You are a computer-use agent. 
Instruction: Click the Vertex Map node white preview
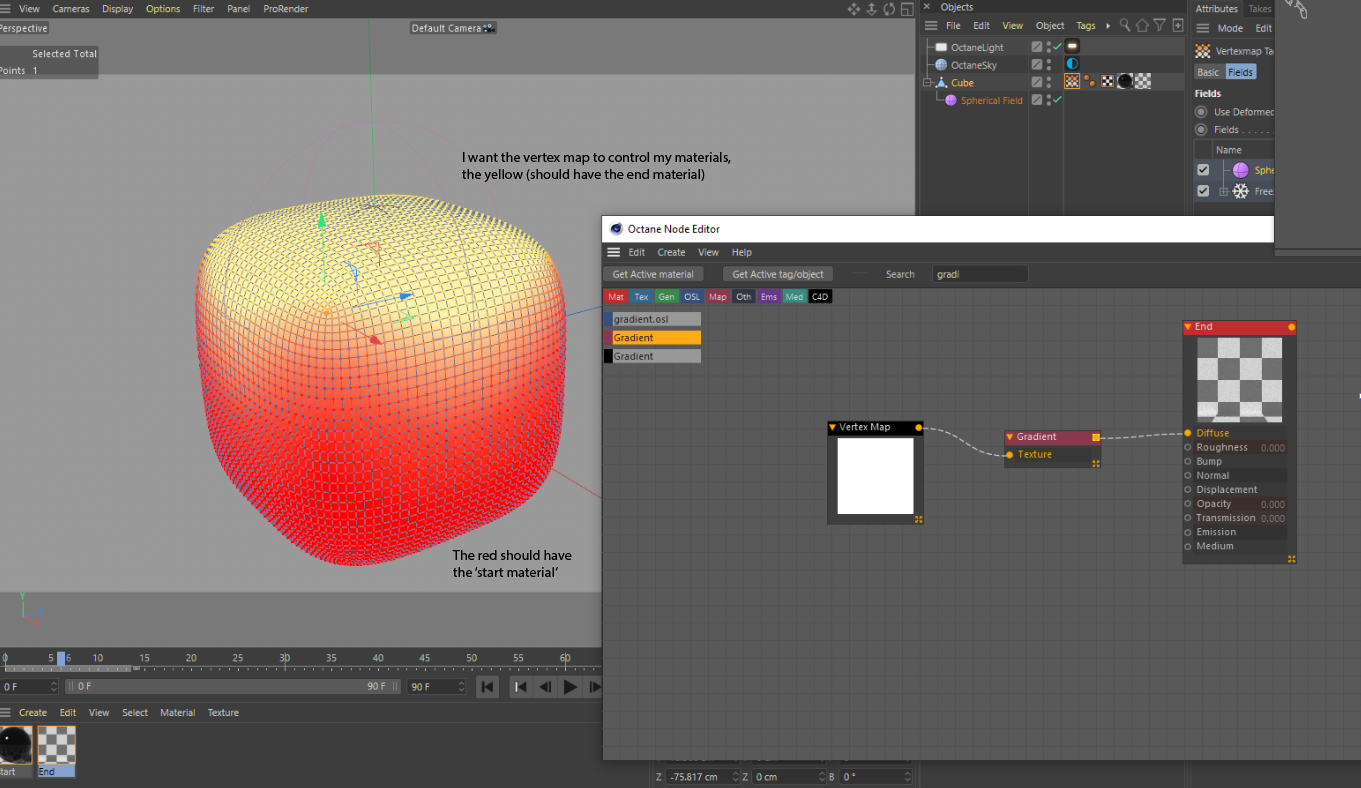pos(875,476)
